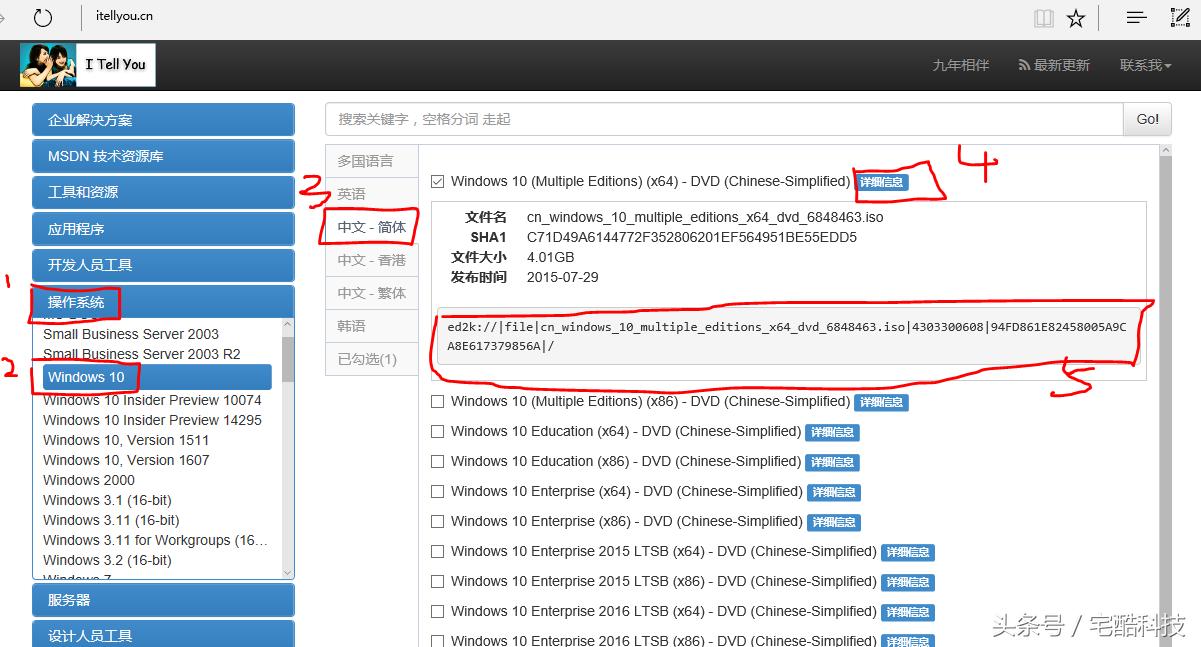1201x647 pixels.
Task: Uncheck Windows 10 (Multiple Editions) x64 DVD
Action: [437, 181]
